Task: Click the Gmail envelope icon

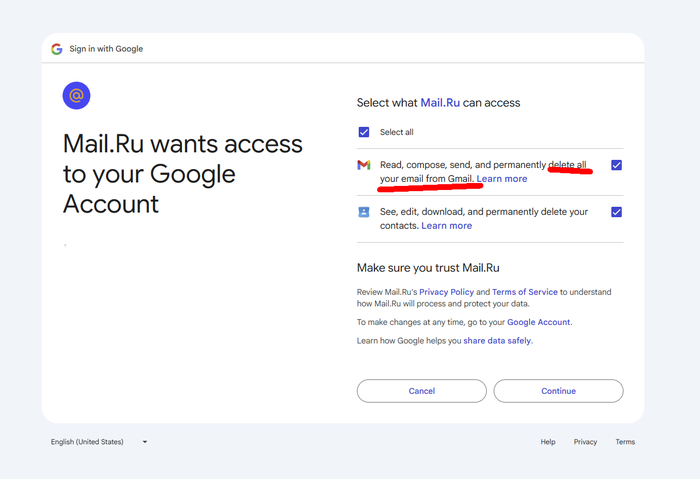Action: 364,165
